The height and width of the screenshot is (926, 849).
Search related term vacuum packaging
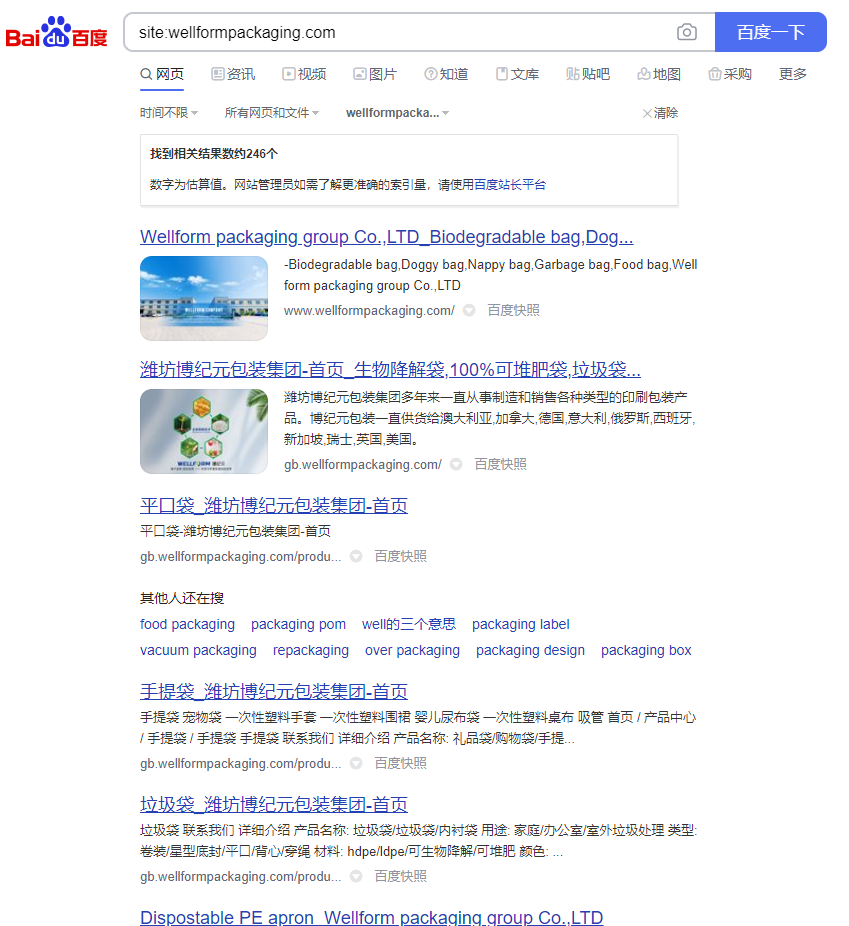click(198, 650)
